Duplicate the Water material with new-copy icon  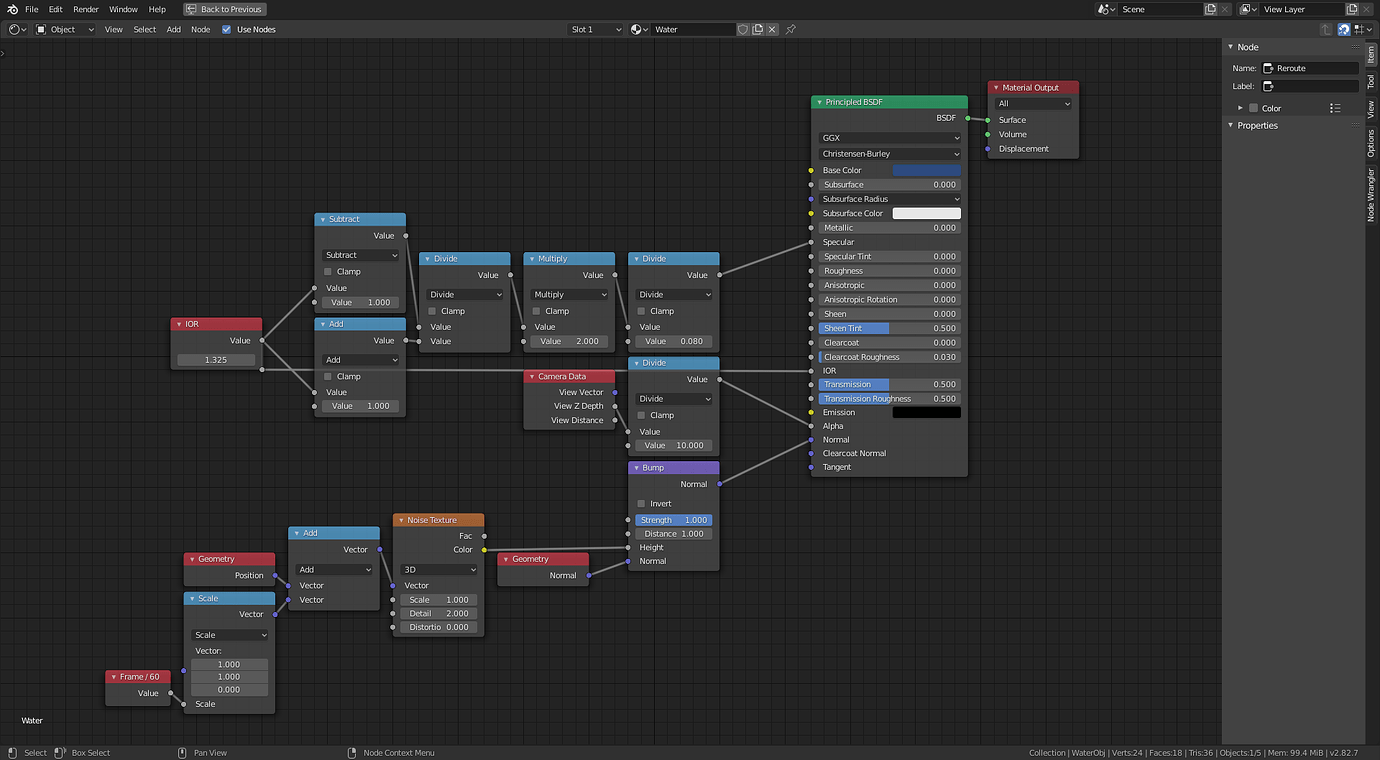tap(758, 29)
